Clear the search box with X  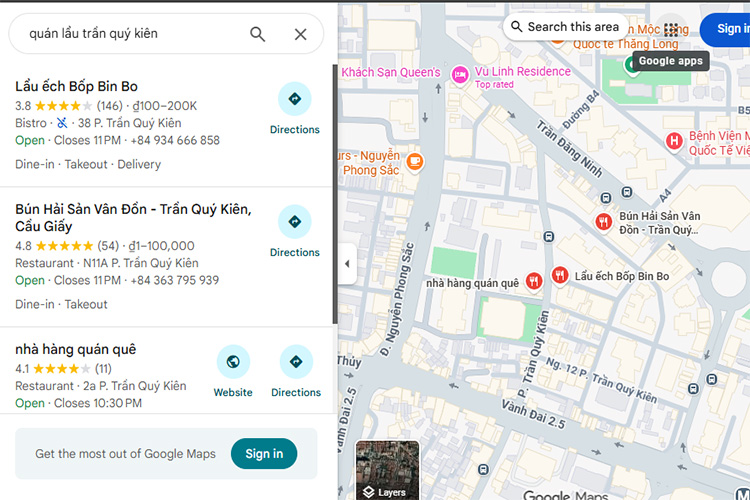[300, 34]
